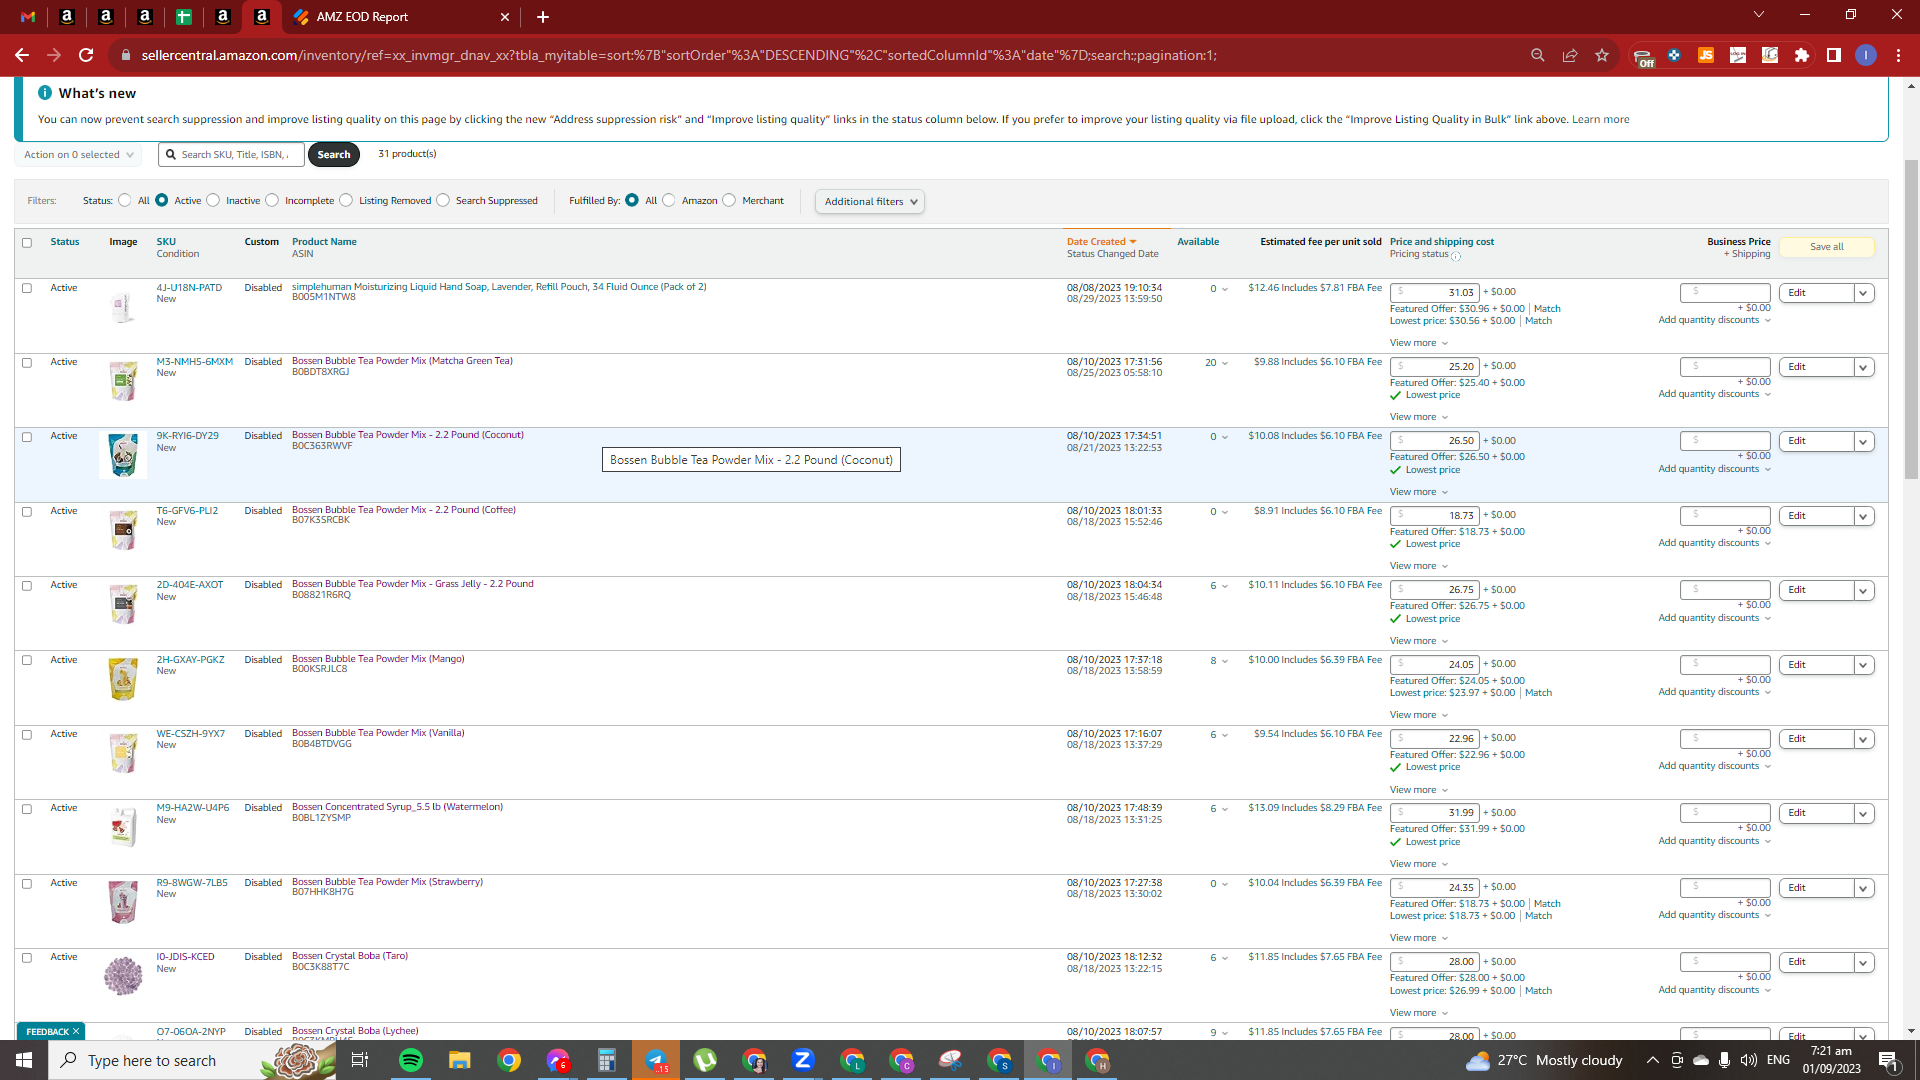
Task: Click Match beside the Mango lowest price
Action: [x=1539, y=693]
